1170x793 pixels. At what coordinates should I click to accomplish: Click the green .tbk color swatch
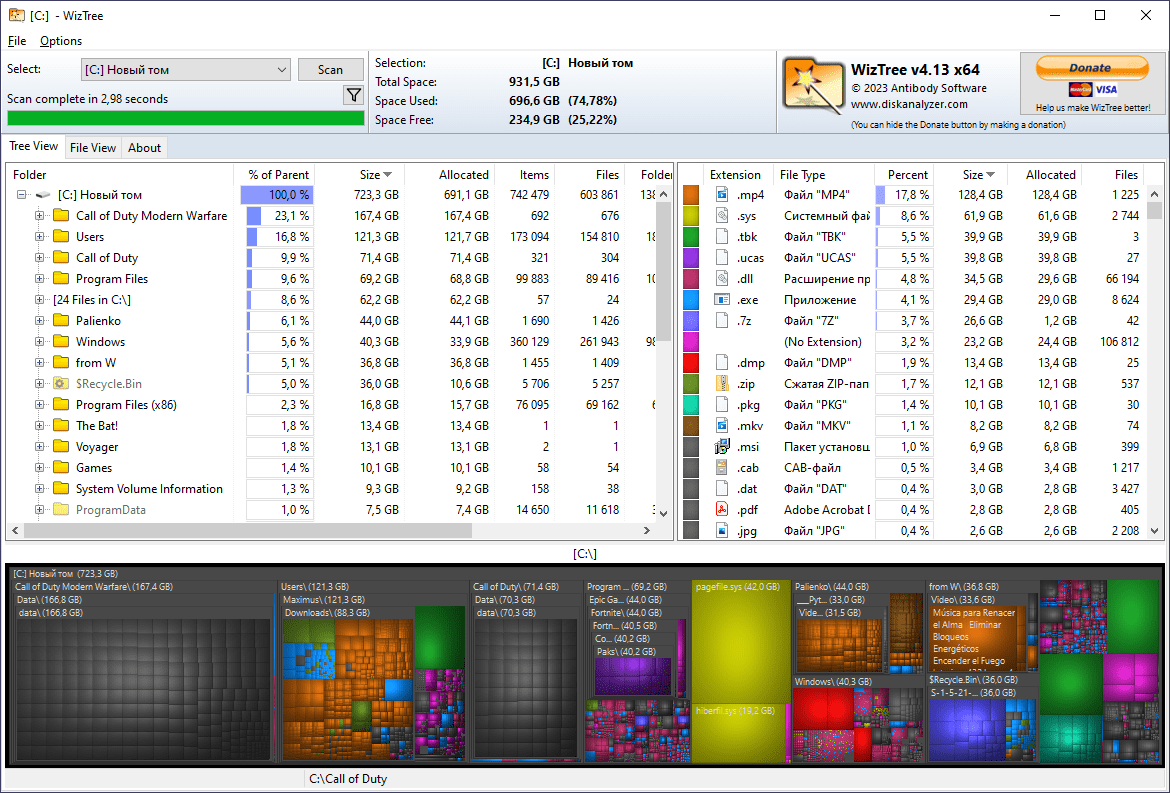(x=691, y=236)
